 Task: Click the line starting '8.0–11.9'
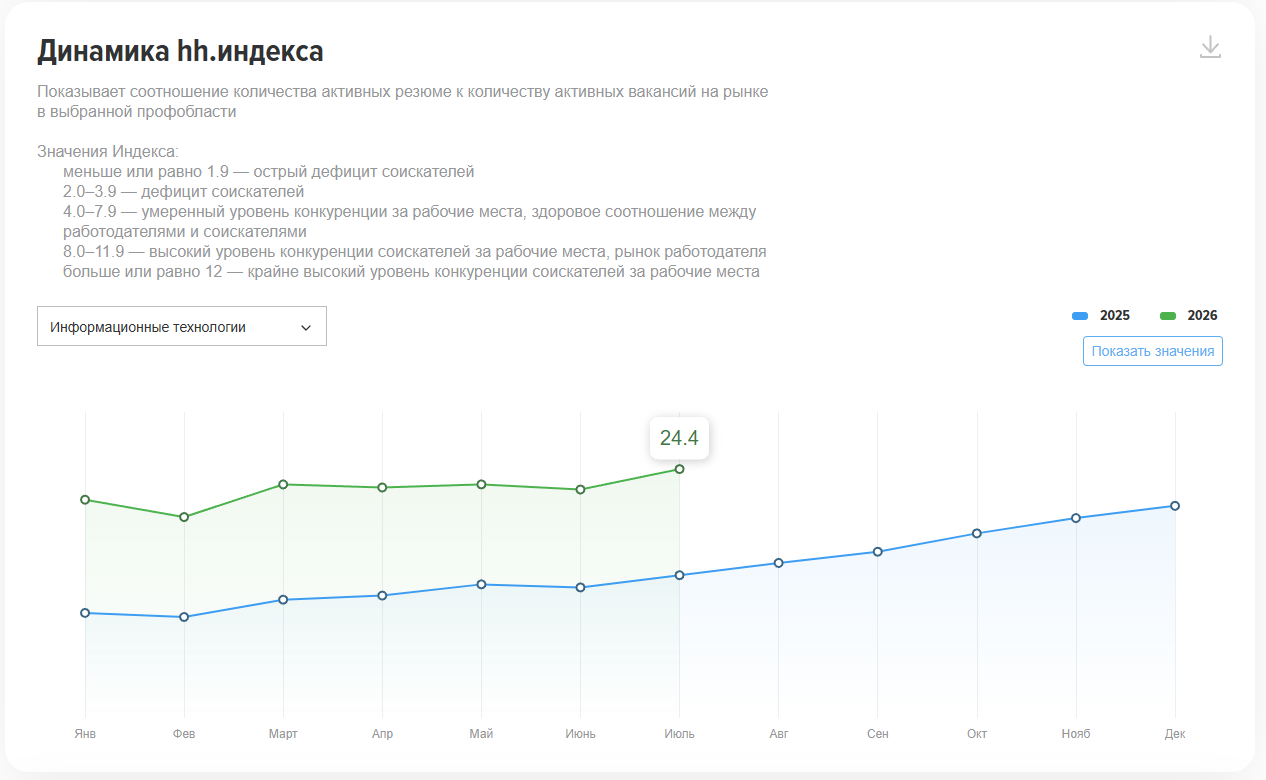[x=414, y=252]
